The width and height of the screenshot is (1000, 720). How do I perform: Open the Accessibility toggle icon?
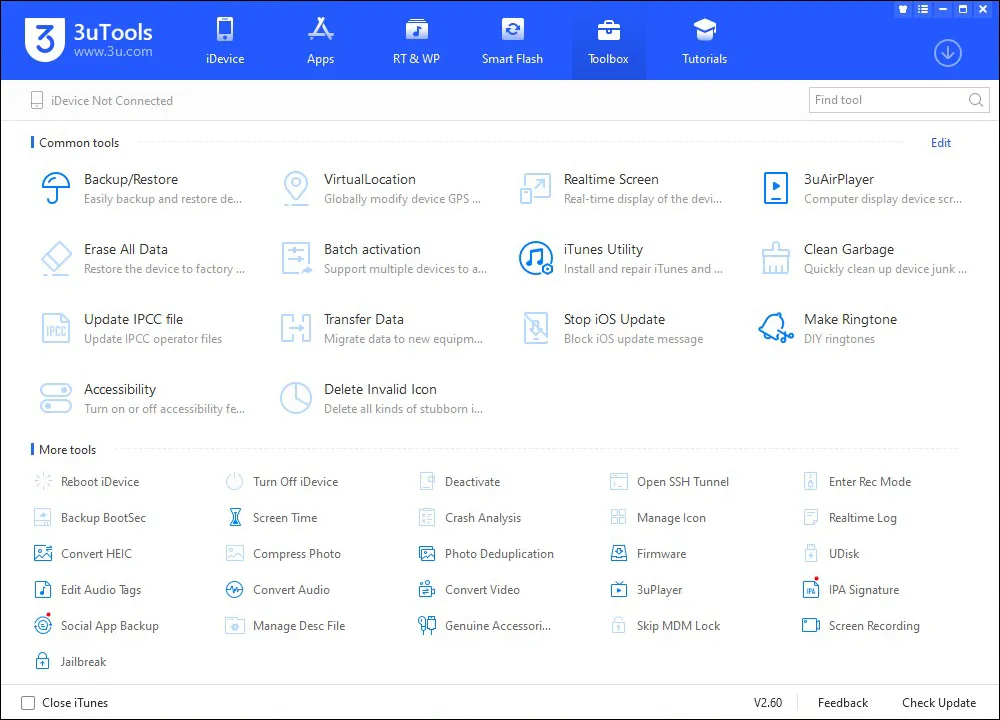55,397
